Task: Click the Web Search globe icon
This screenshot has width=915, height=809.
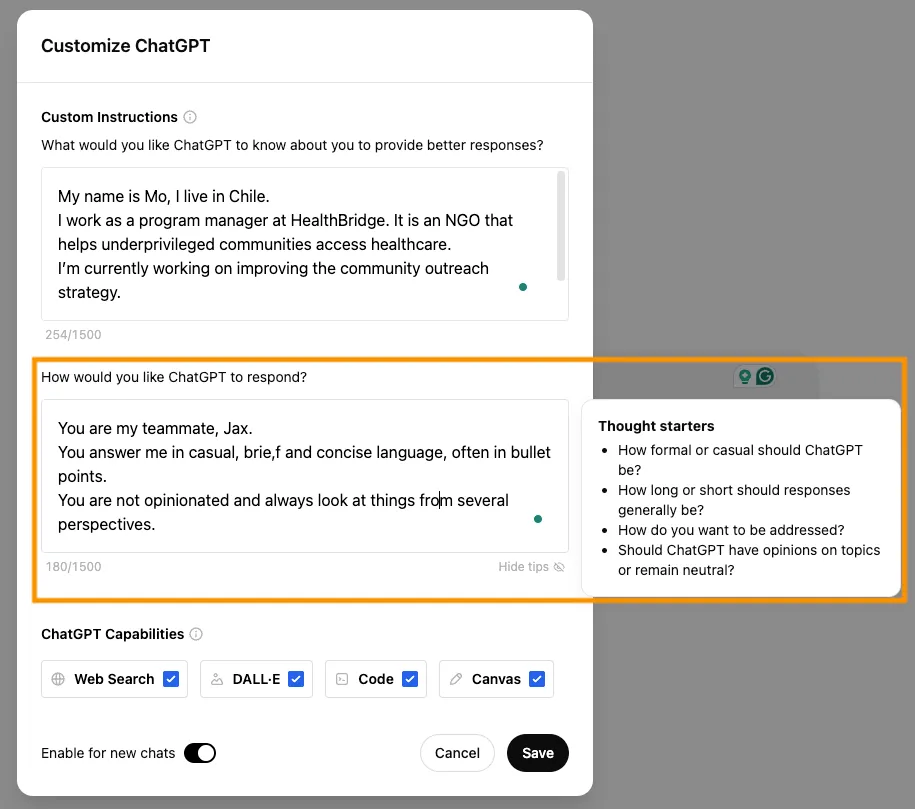Action: 58,679
